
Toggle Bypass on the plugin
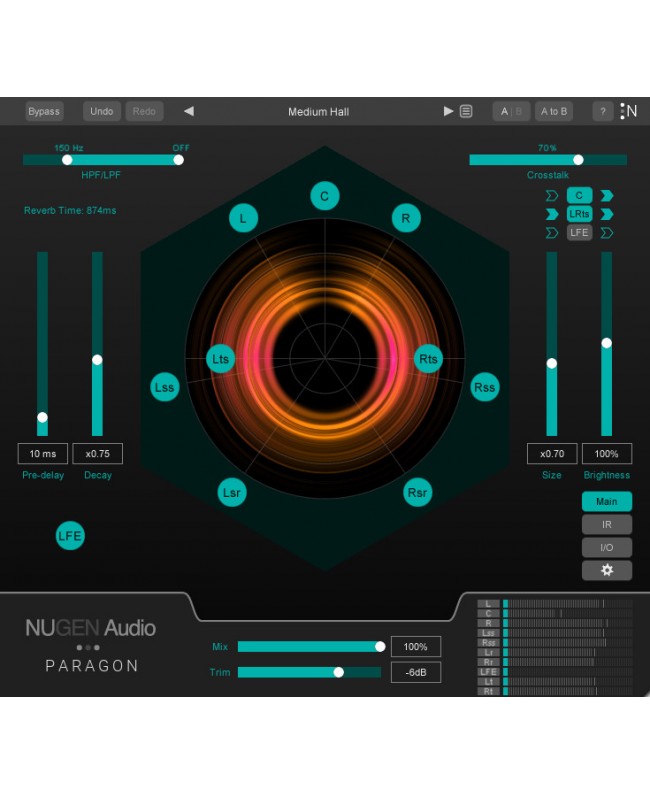44,111
